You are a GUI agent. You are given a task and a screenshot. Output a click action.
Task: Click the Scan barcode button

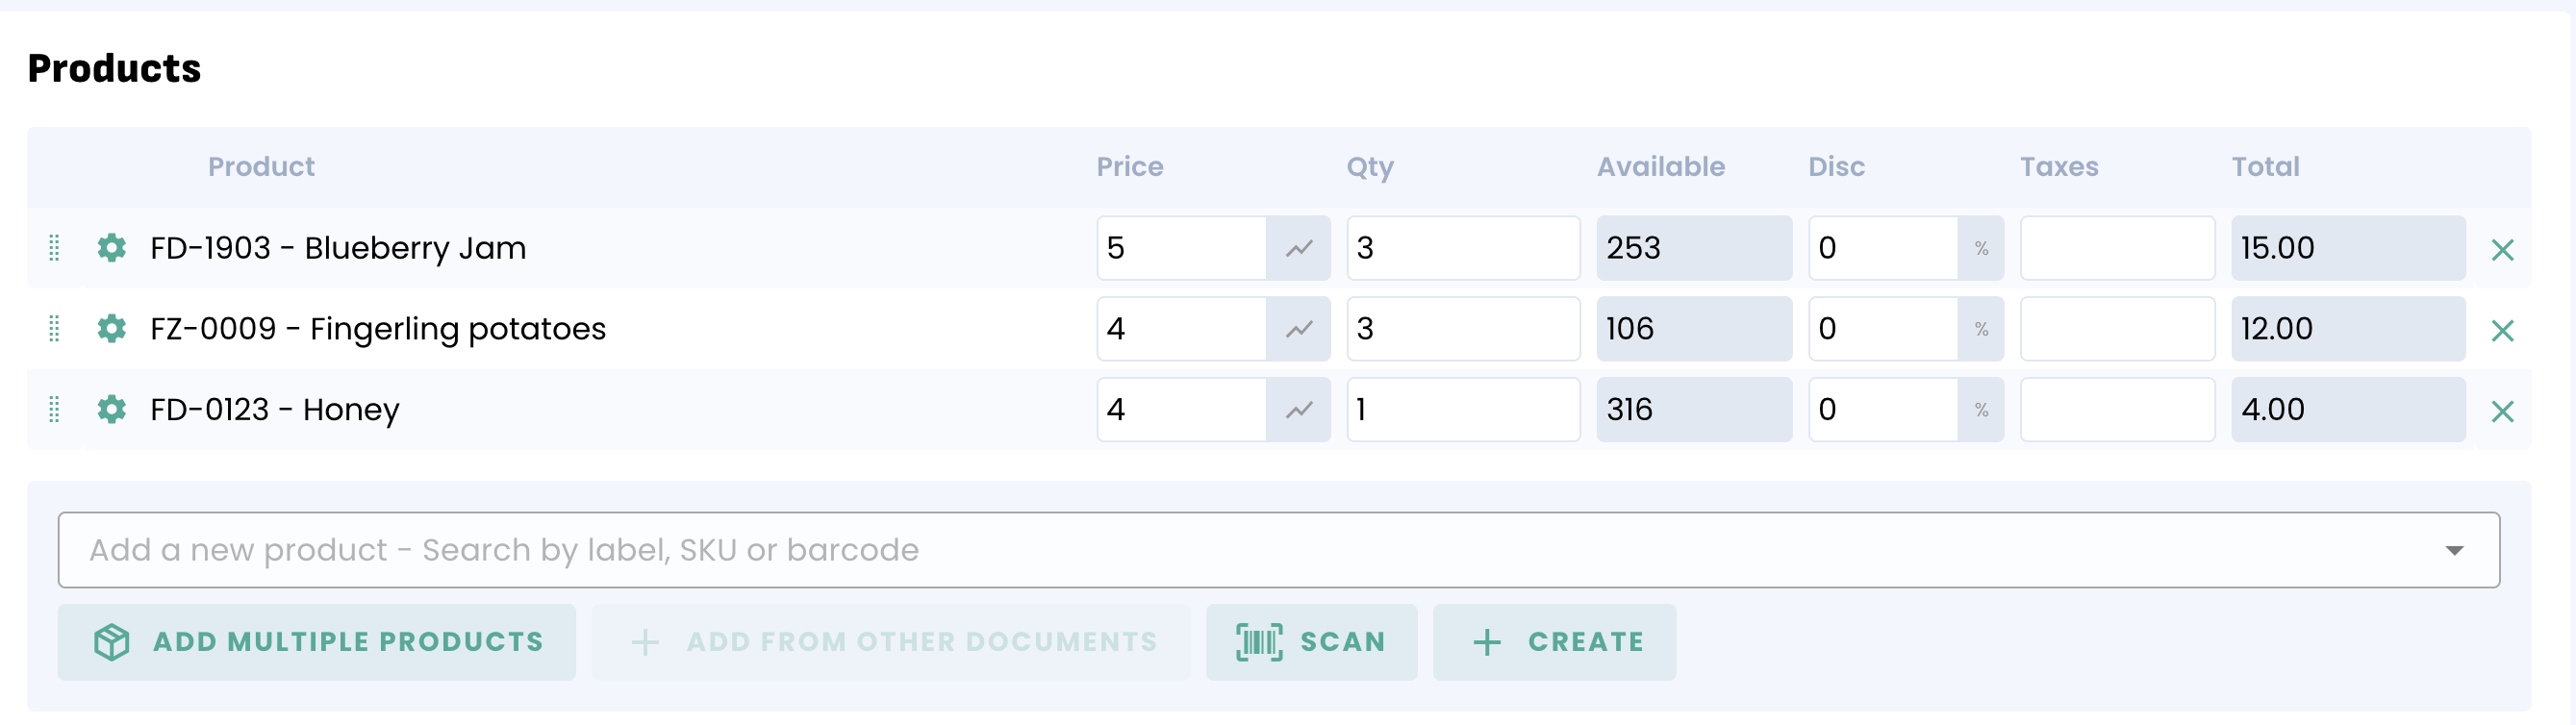pyautogui.click(x=1311, y=642)
